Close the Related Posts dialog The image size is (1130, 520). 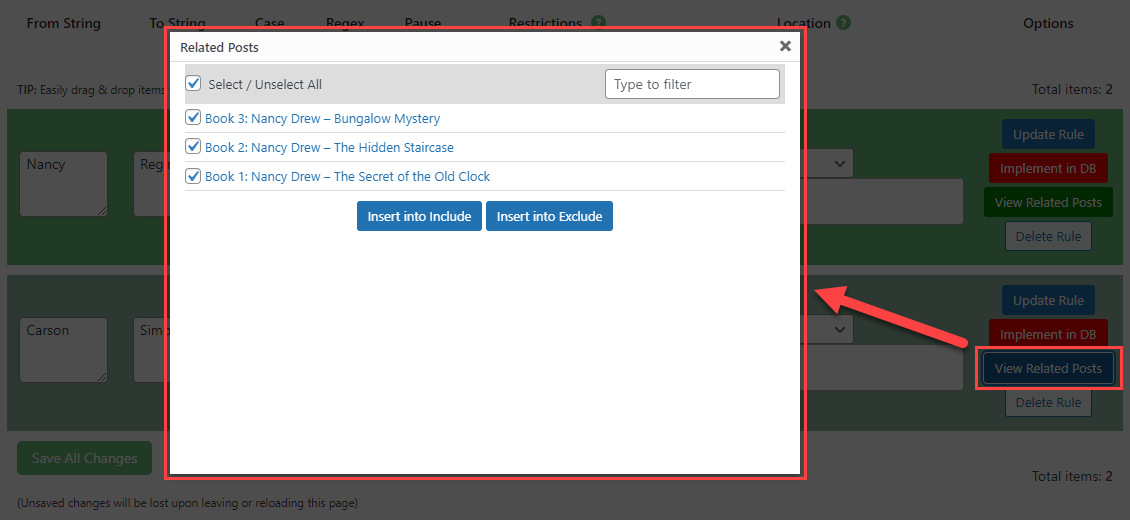[785, 46]
